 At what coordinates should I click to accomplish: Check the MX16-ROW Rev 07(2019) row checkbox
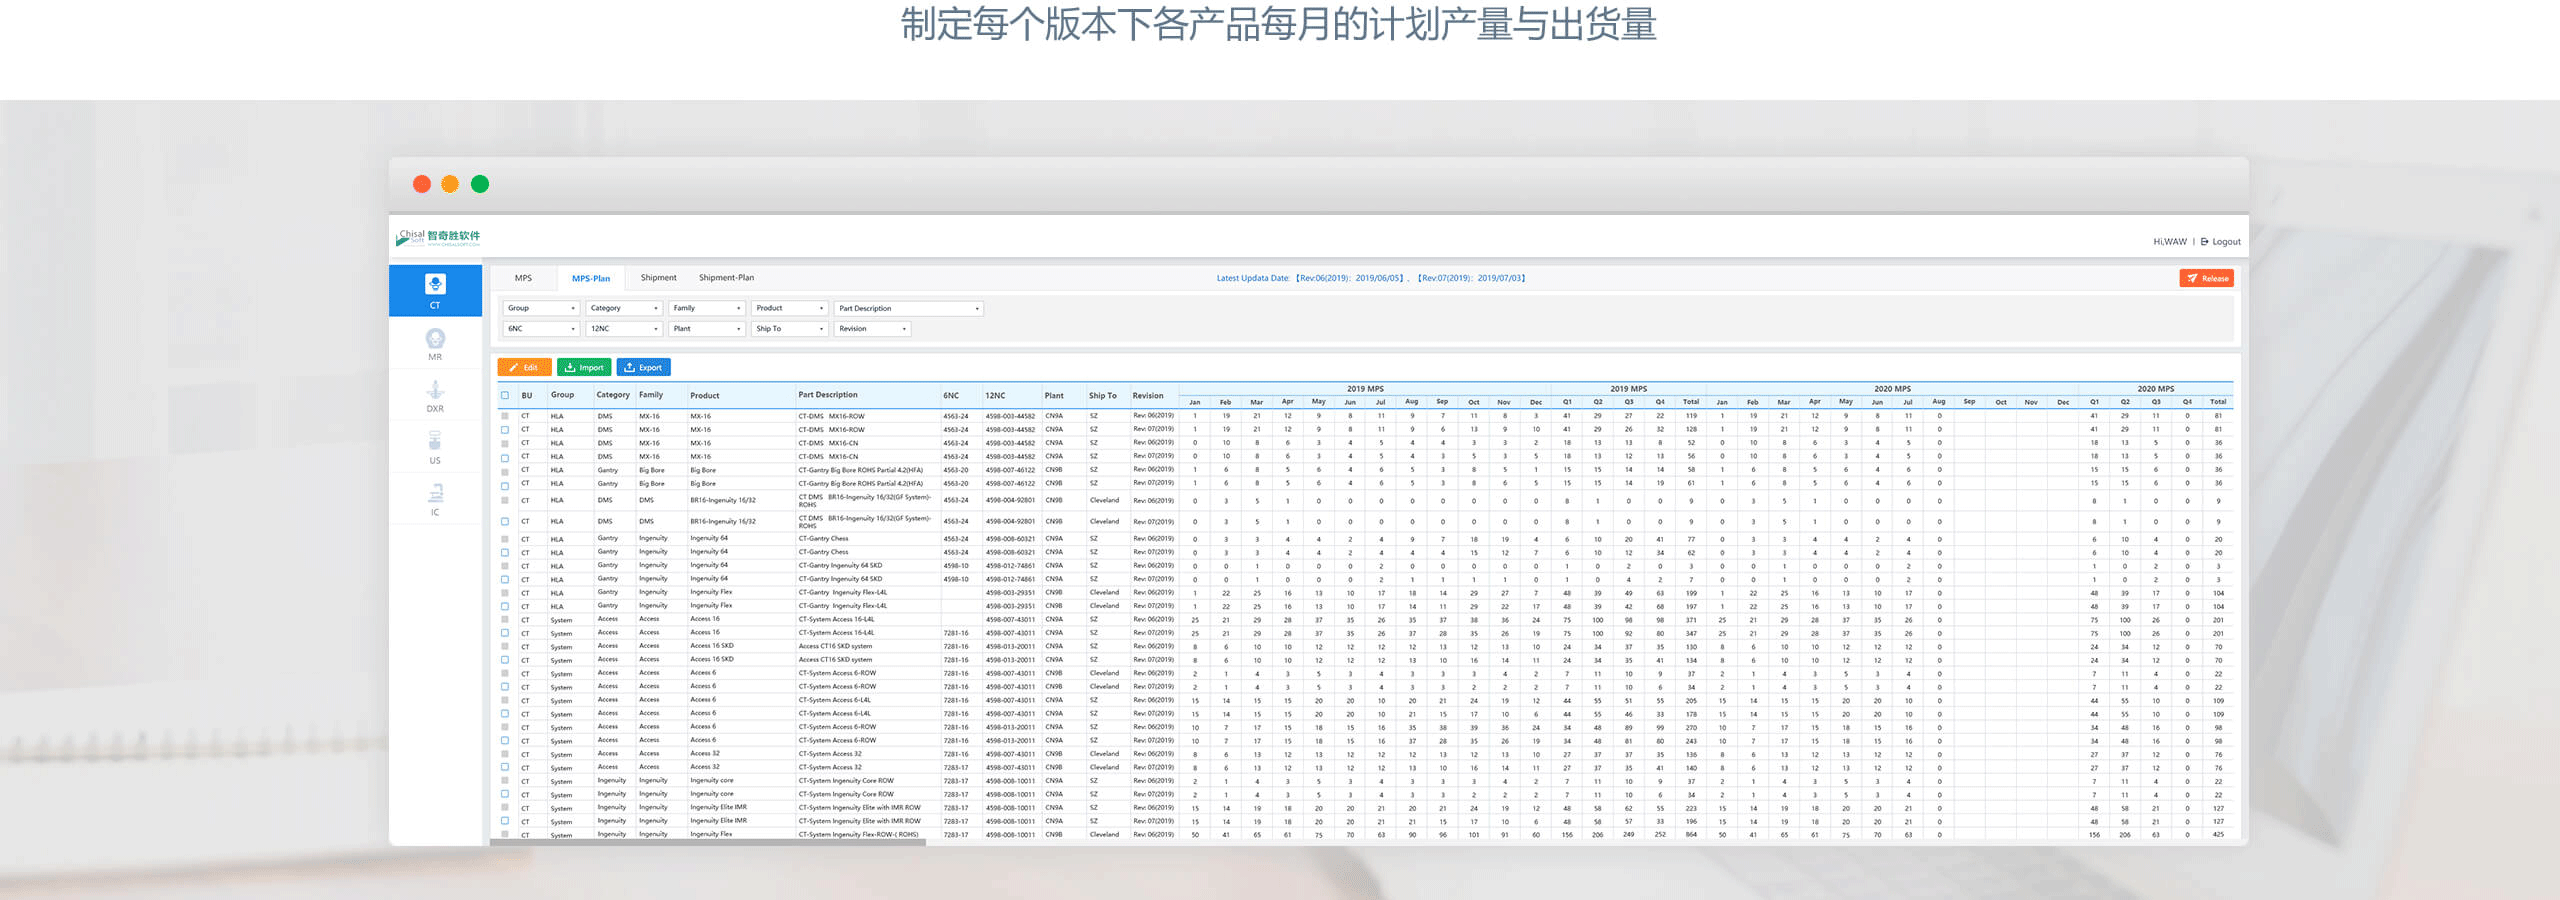[x=505, y=430]
